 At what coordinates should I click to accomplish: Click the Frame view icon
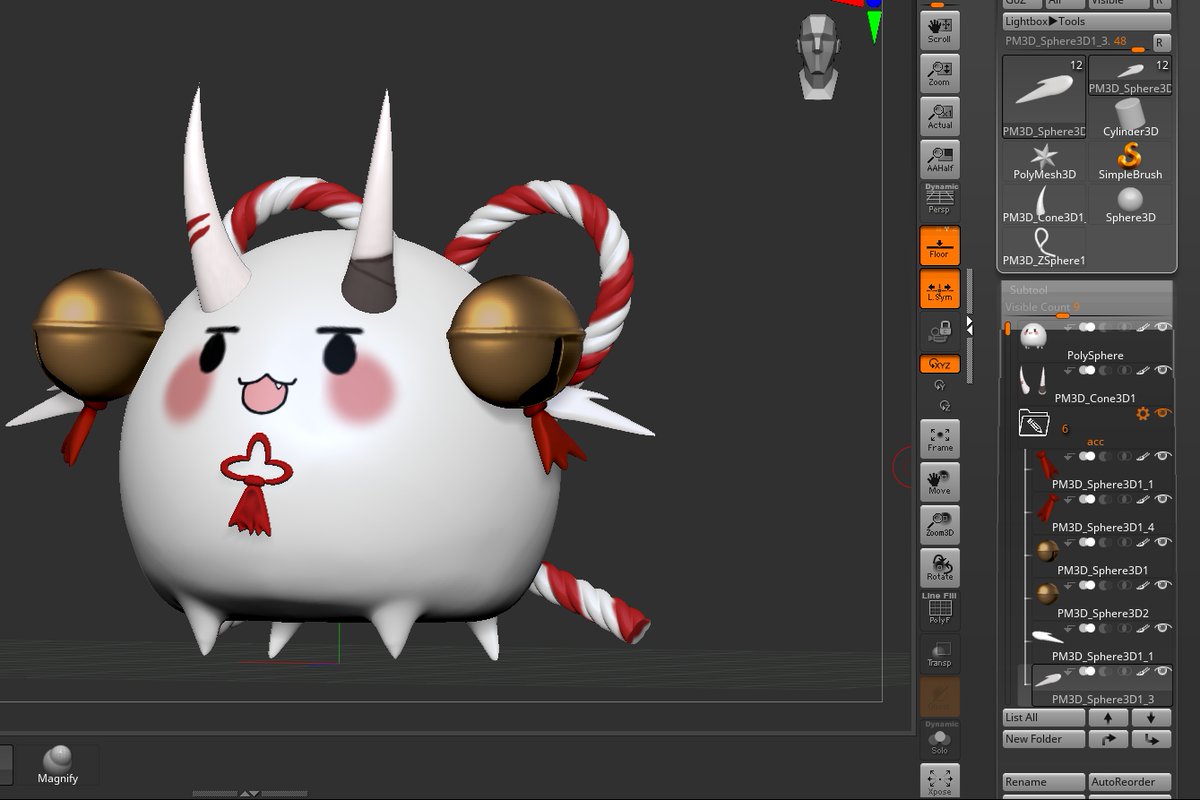click(x=940, y=439)
